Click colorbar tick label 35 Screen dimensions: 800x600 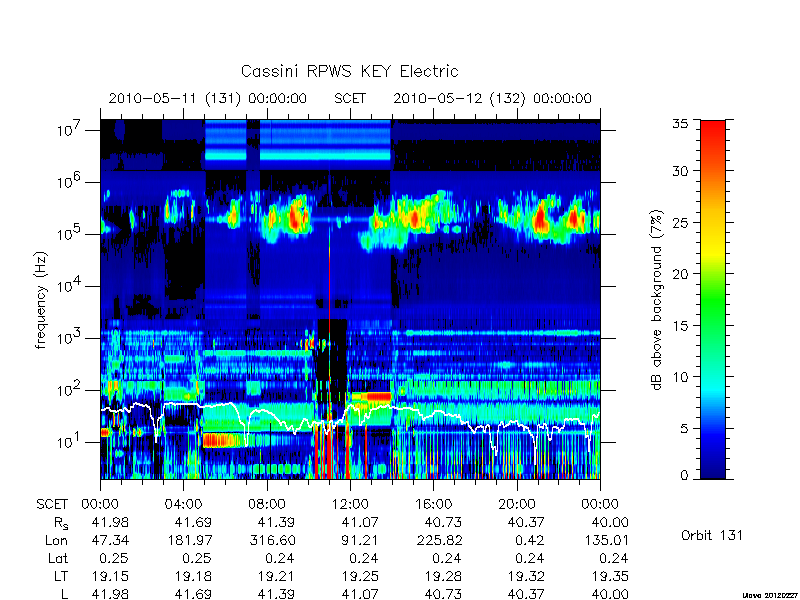click(679, 124)
